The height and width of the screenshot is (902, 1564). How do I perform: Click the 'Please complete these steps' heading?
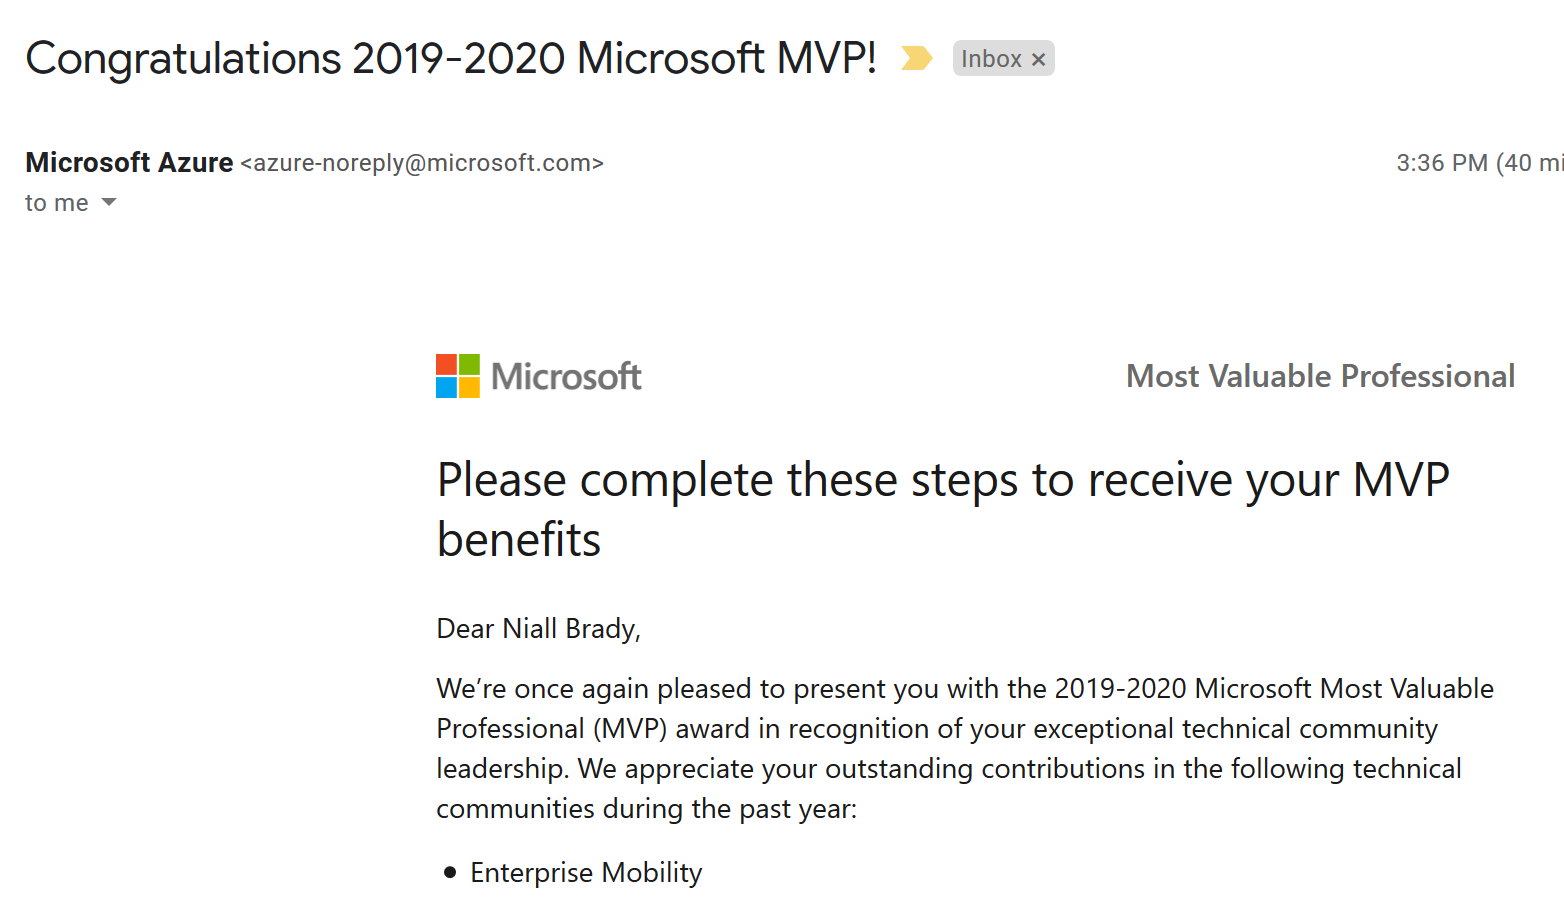click(943, 509)
